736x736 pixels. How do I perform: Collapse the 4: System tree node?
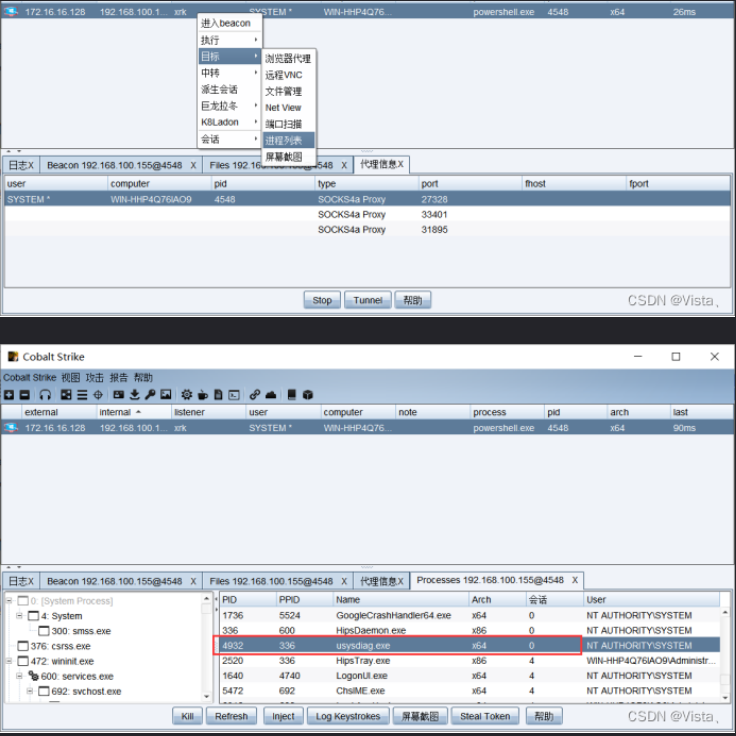point(19,615)
